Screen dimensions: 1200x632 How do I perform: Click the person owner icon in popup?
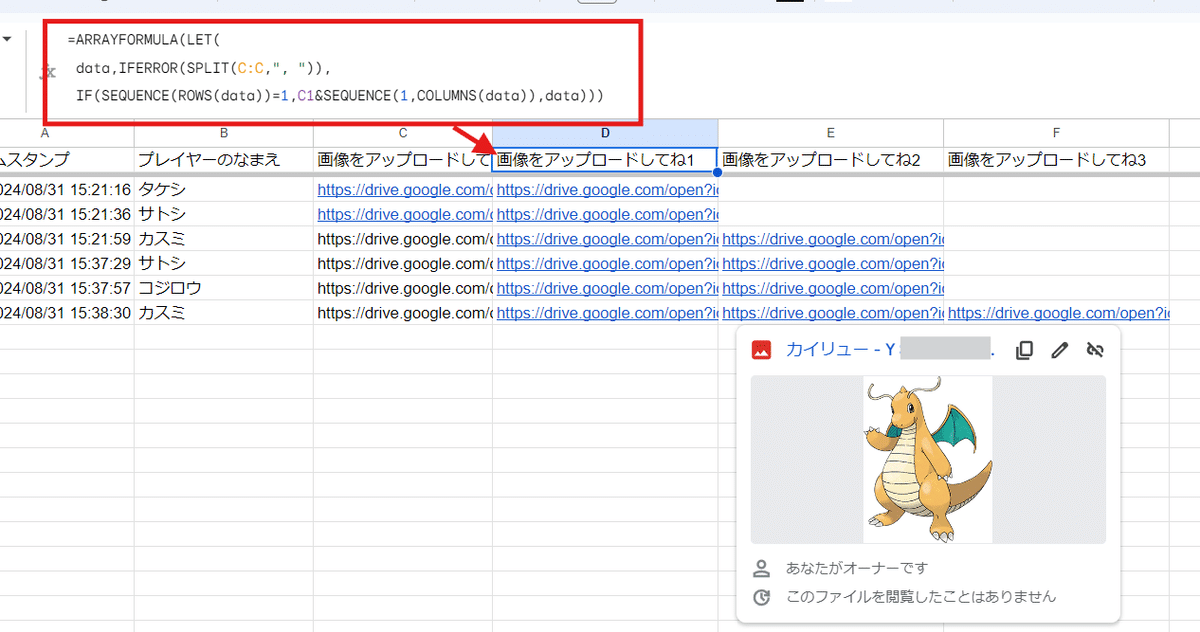click(x=761, y=568)
